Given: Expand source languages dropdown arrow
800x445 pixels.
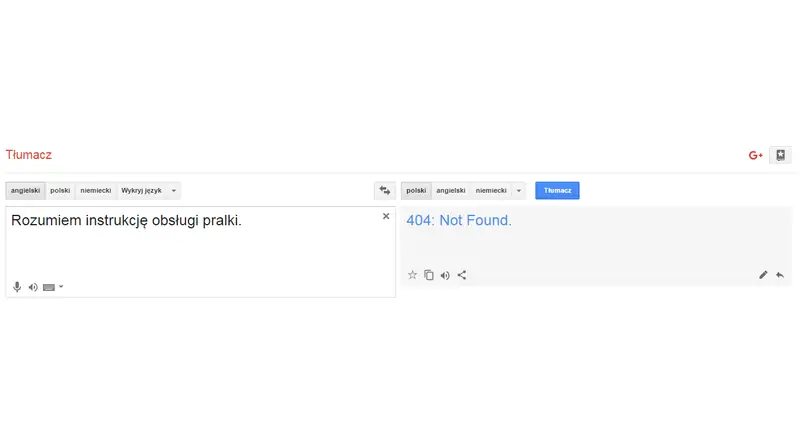Looking at the screenshot, I should (x=173, y=191).
